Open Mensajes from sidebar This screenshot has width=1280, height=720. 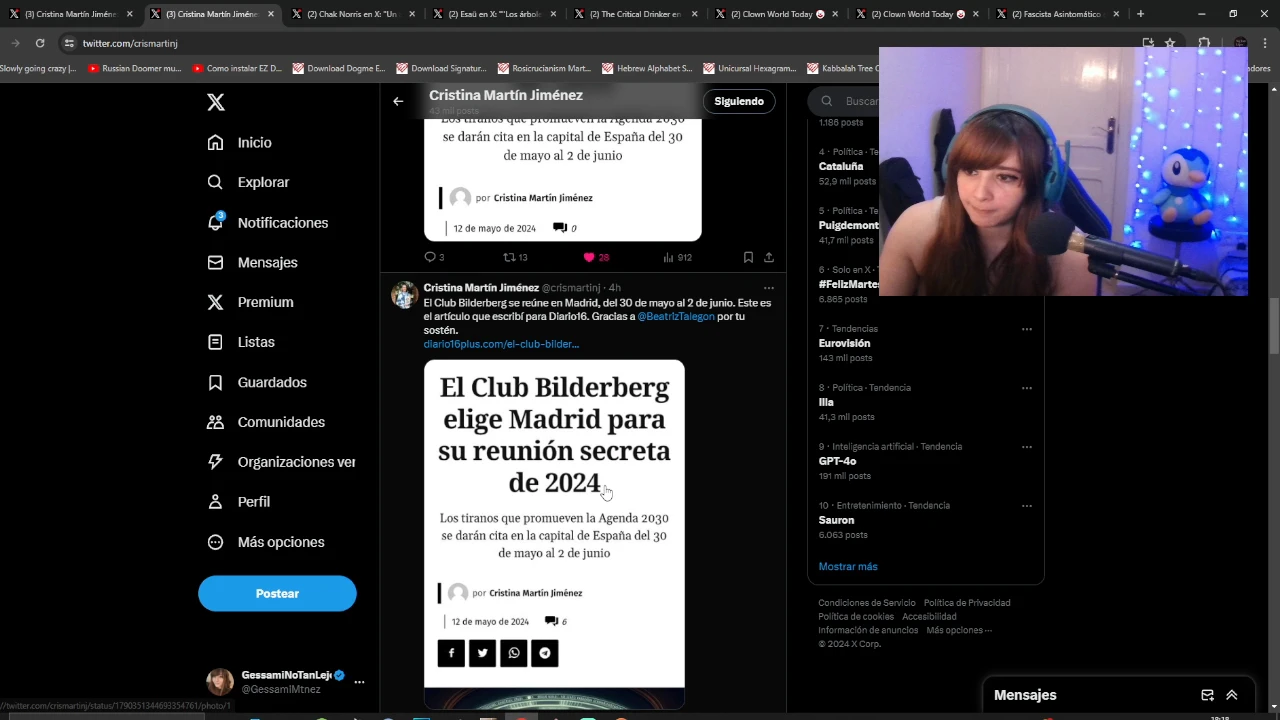(x=252, y=262)
